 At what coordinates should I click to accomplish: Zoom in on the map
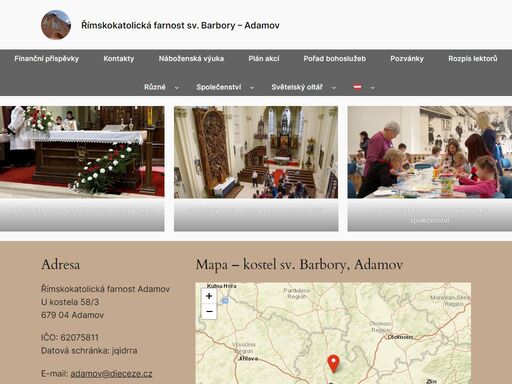(209, 296)
